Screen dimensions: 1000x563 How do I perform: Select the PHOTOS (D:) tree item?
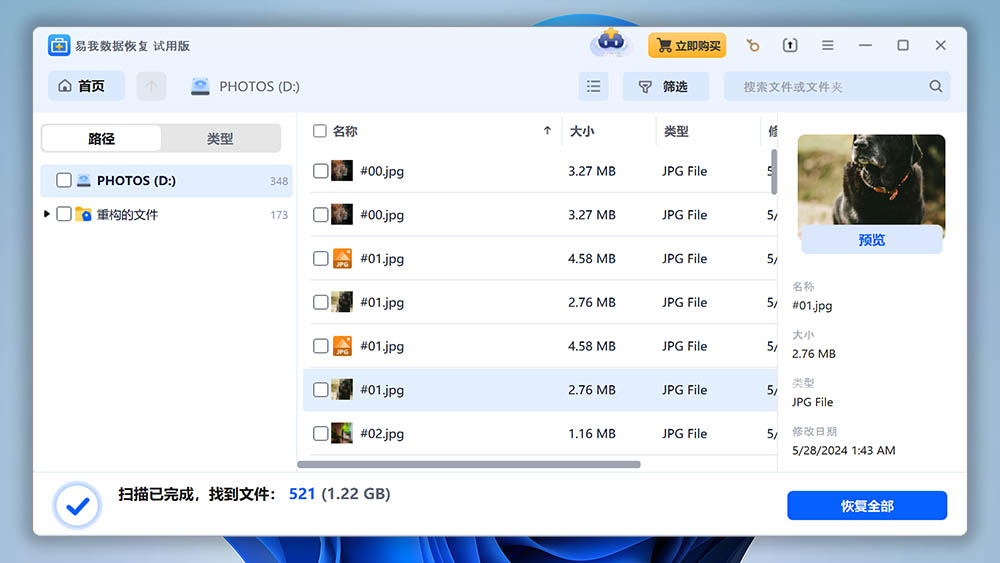click(166, 180)
